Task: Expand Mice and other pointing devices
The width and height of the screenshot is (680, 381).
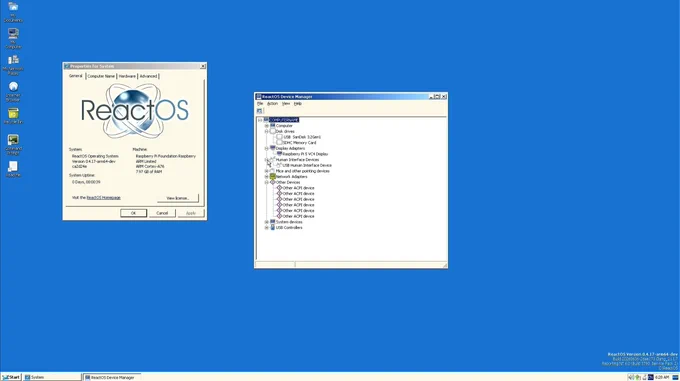Action: tap(267, 171)
